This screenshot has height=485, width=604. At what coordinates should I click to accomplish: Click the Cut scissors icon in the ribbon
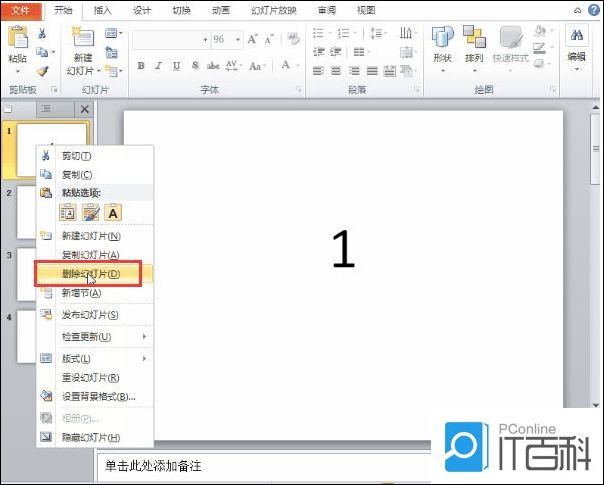coord(42,34)
